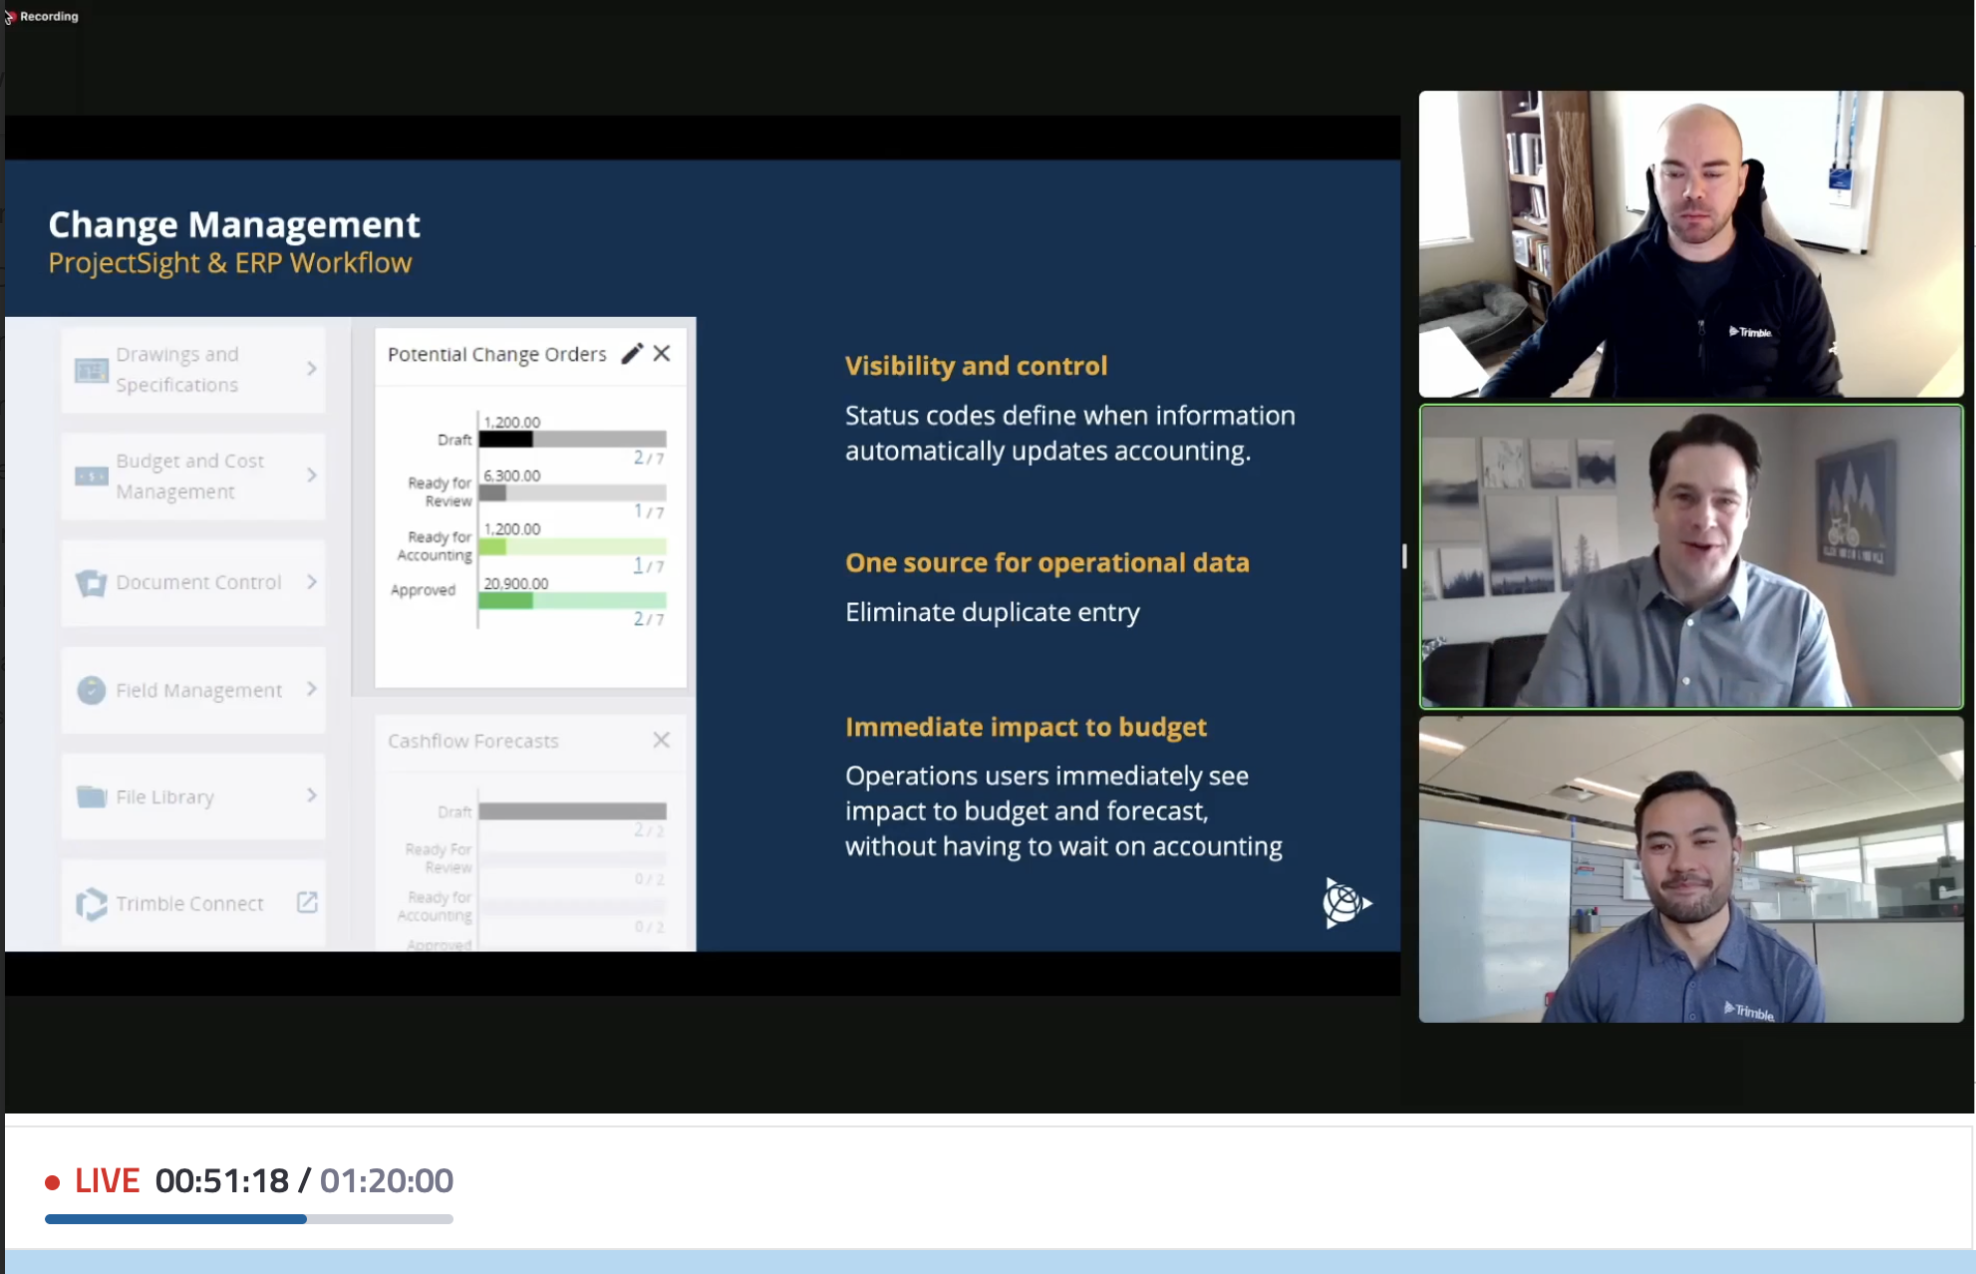Click the 6,300.00 Ready for Review value

[512, 476]
